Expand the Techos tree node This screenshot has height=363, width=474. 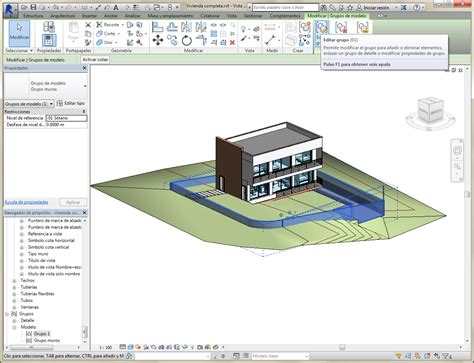(x=14, y=281)
